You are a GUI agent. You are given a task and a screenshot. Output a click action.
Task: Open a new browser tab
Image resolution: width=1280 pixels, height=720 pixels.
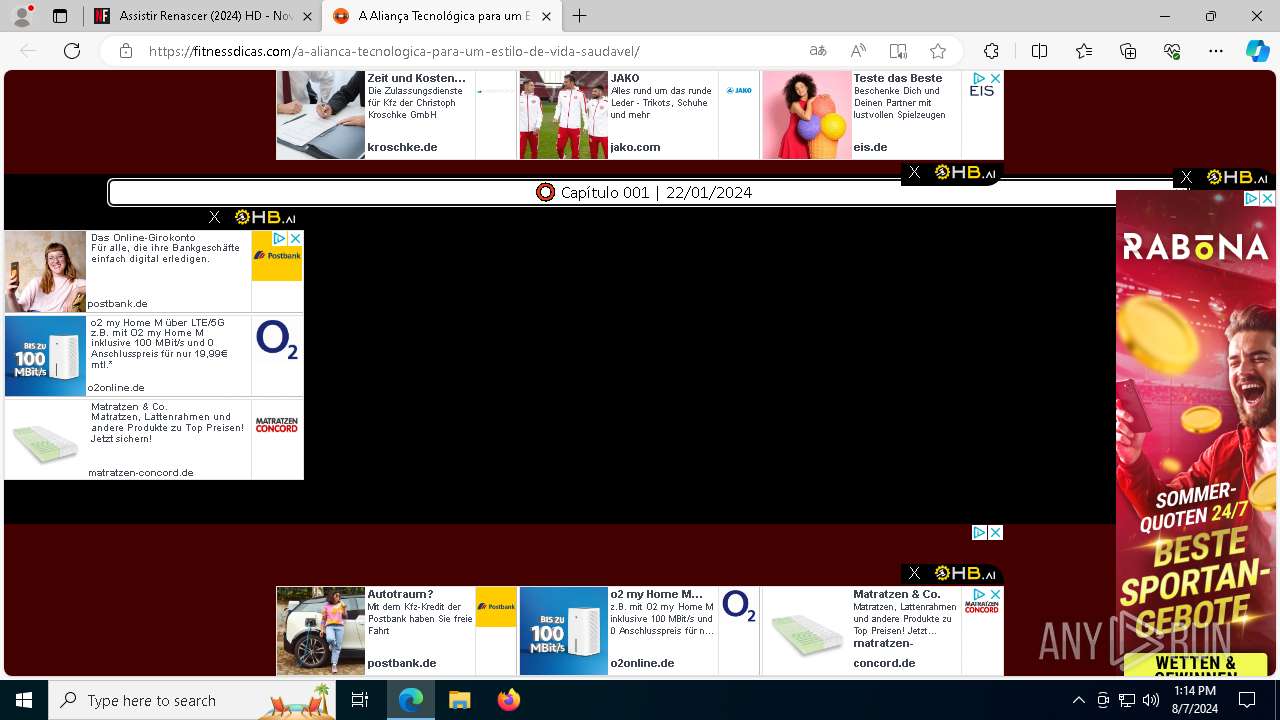click(x=580, y=16)
